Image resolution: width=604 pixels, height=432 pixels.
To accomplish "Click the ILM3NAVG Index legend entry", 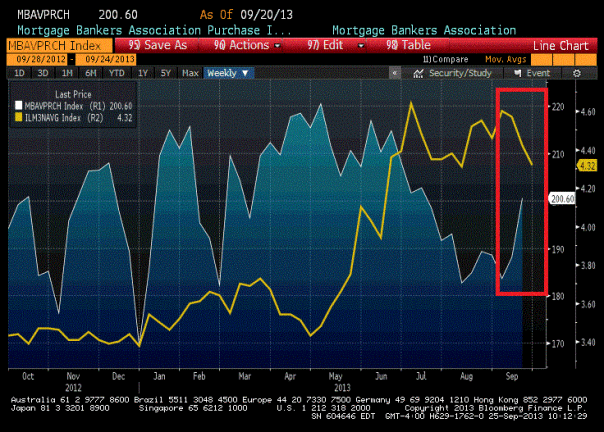I will [x=74, y=118].
